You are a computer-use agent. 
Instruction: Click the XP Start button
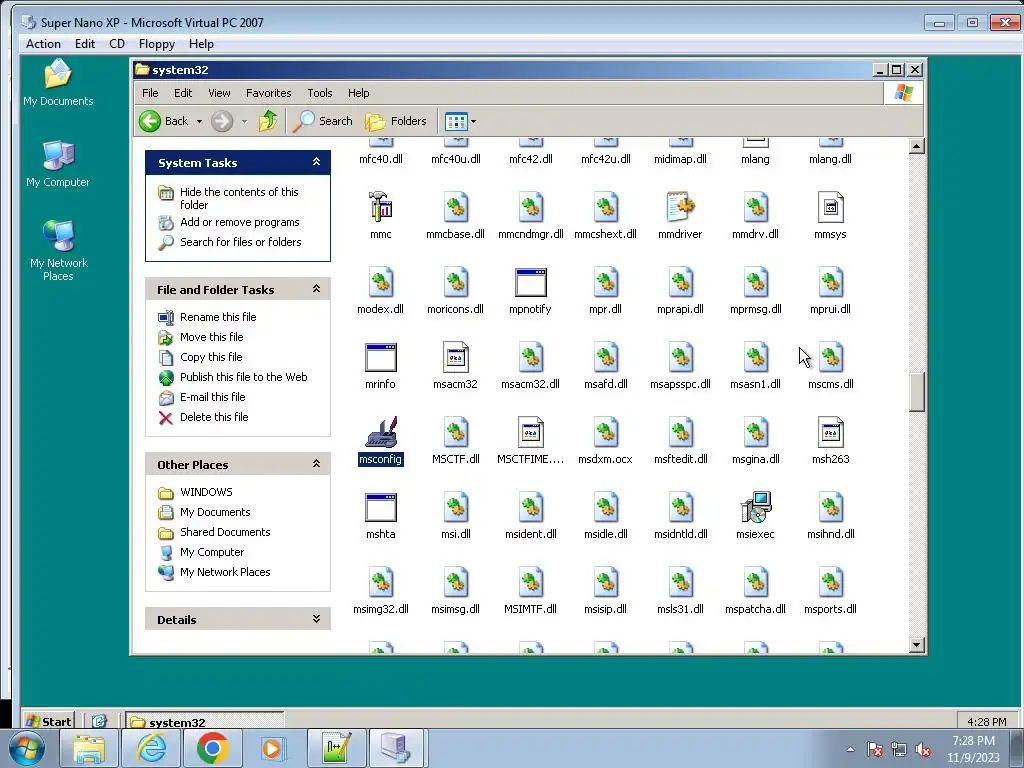(x=48, y=721)
